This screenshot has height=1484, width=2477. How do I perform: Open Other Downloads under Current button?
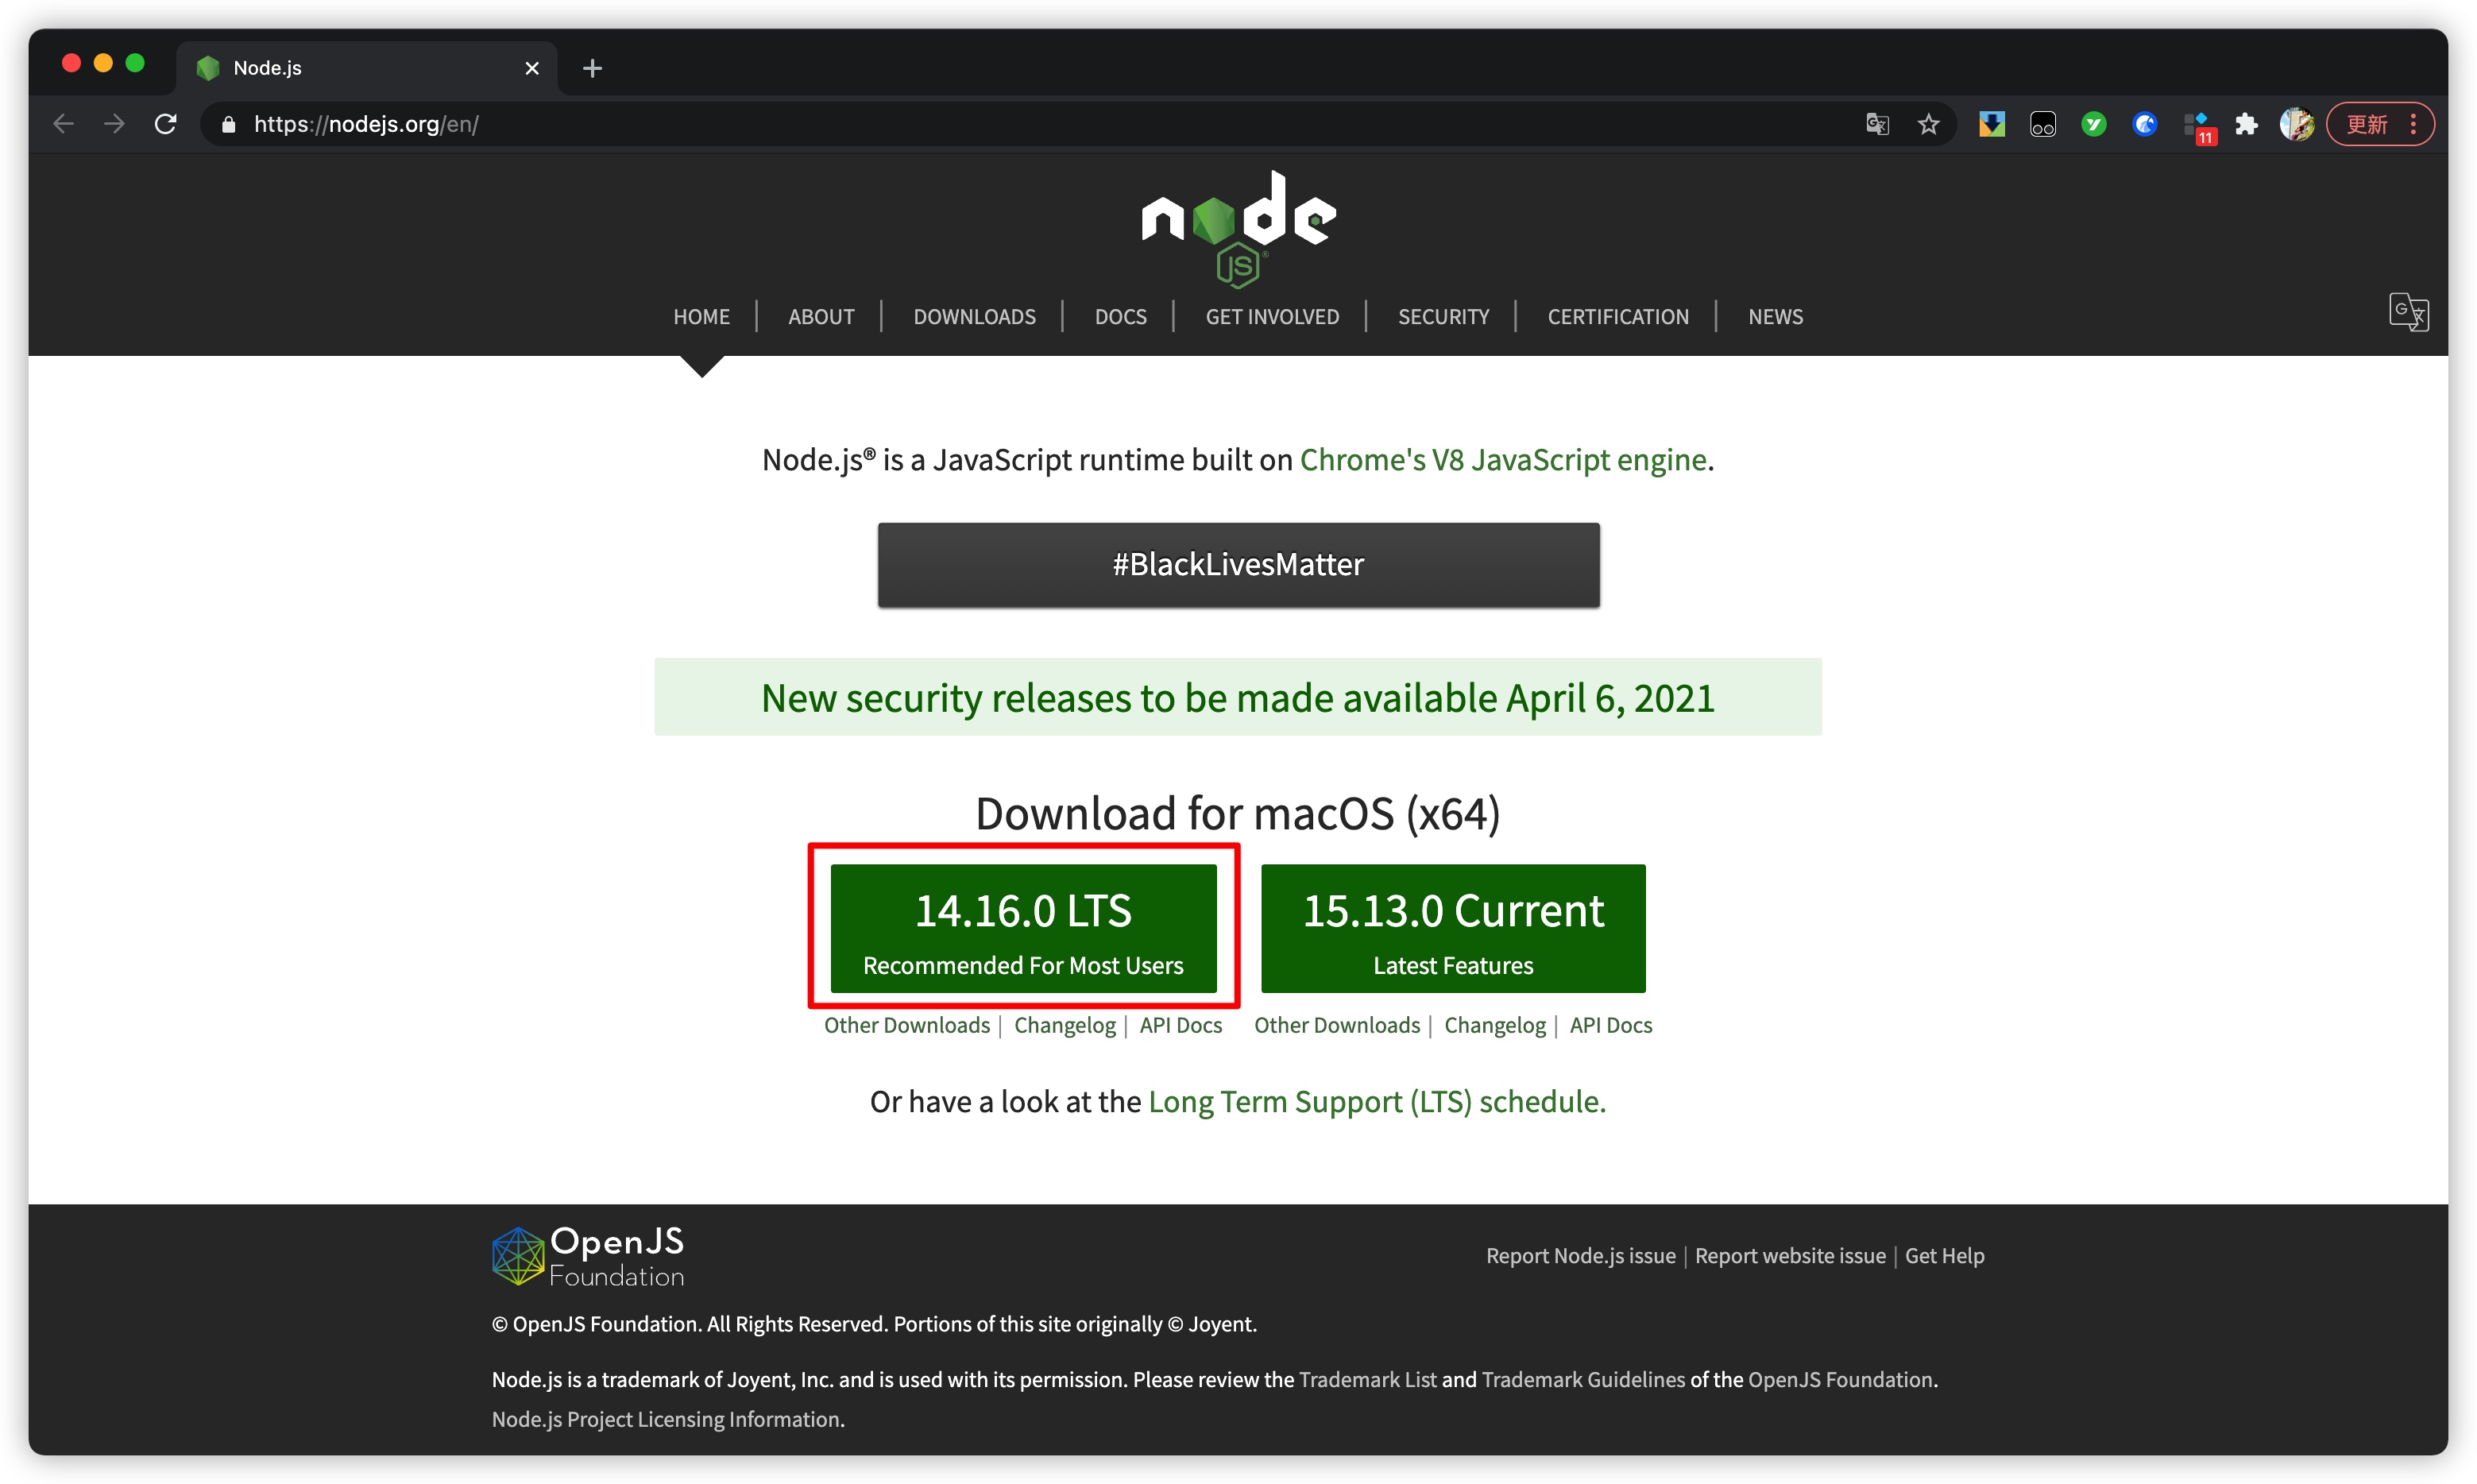click(1336, 1026)
